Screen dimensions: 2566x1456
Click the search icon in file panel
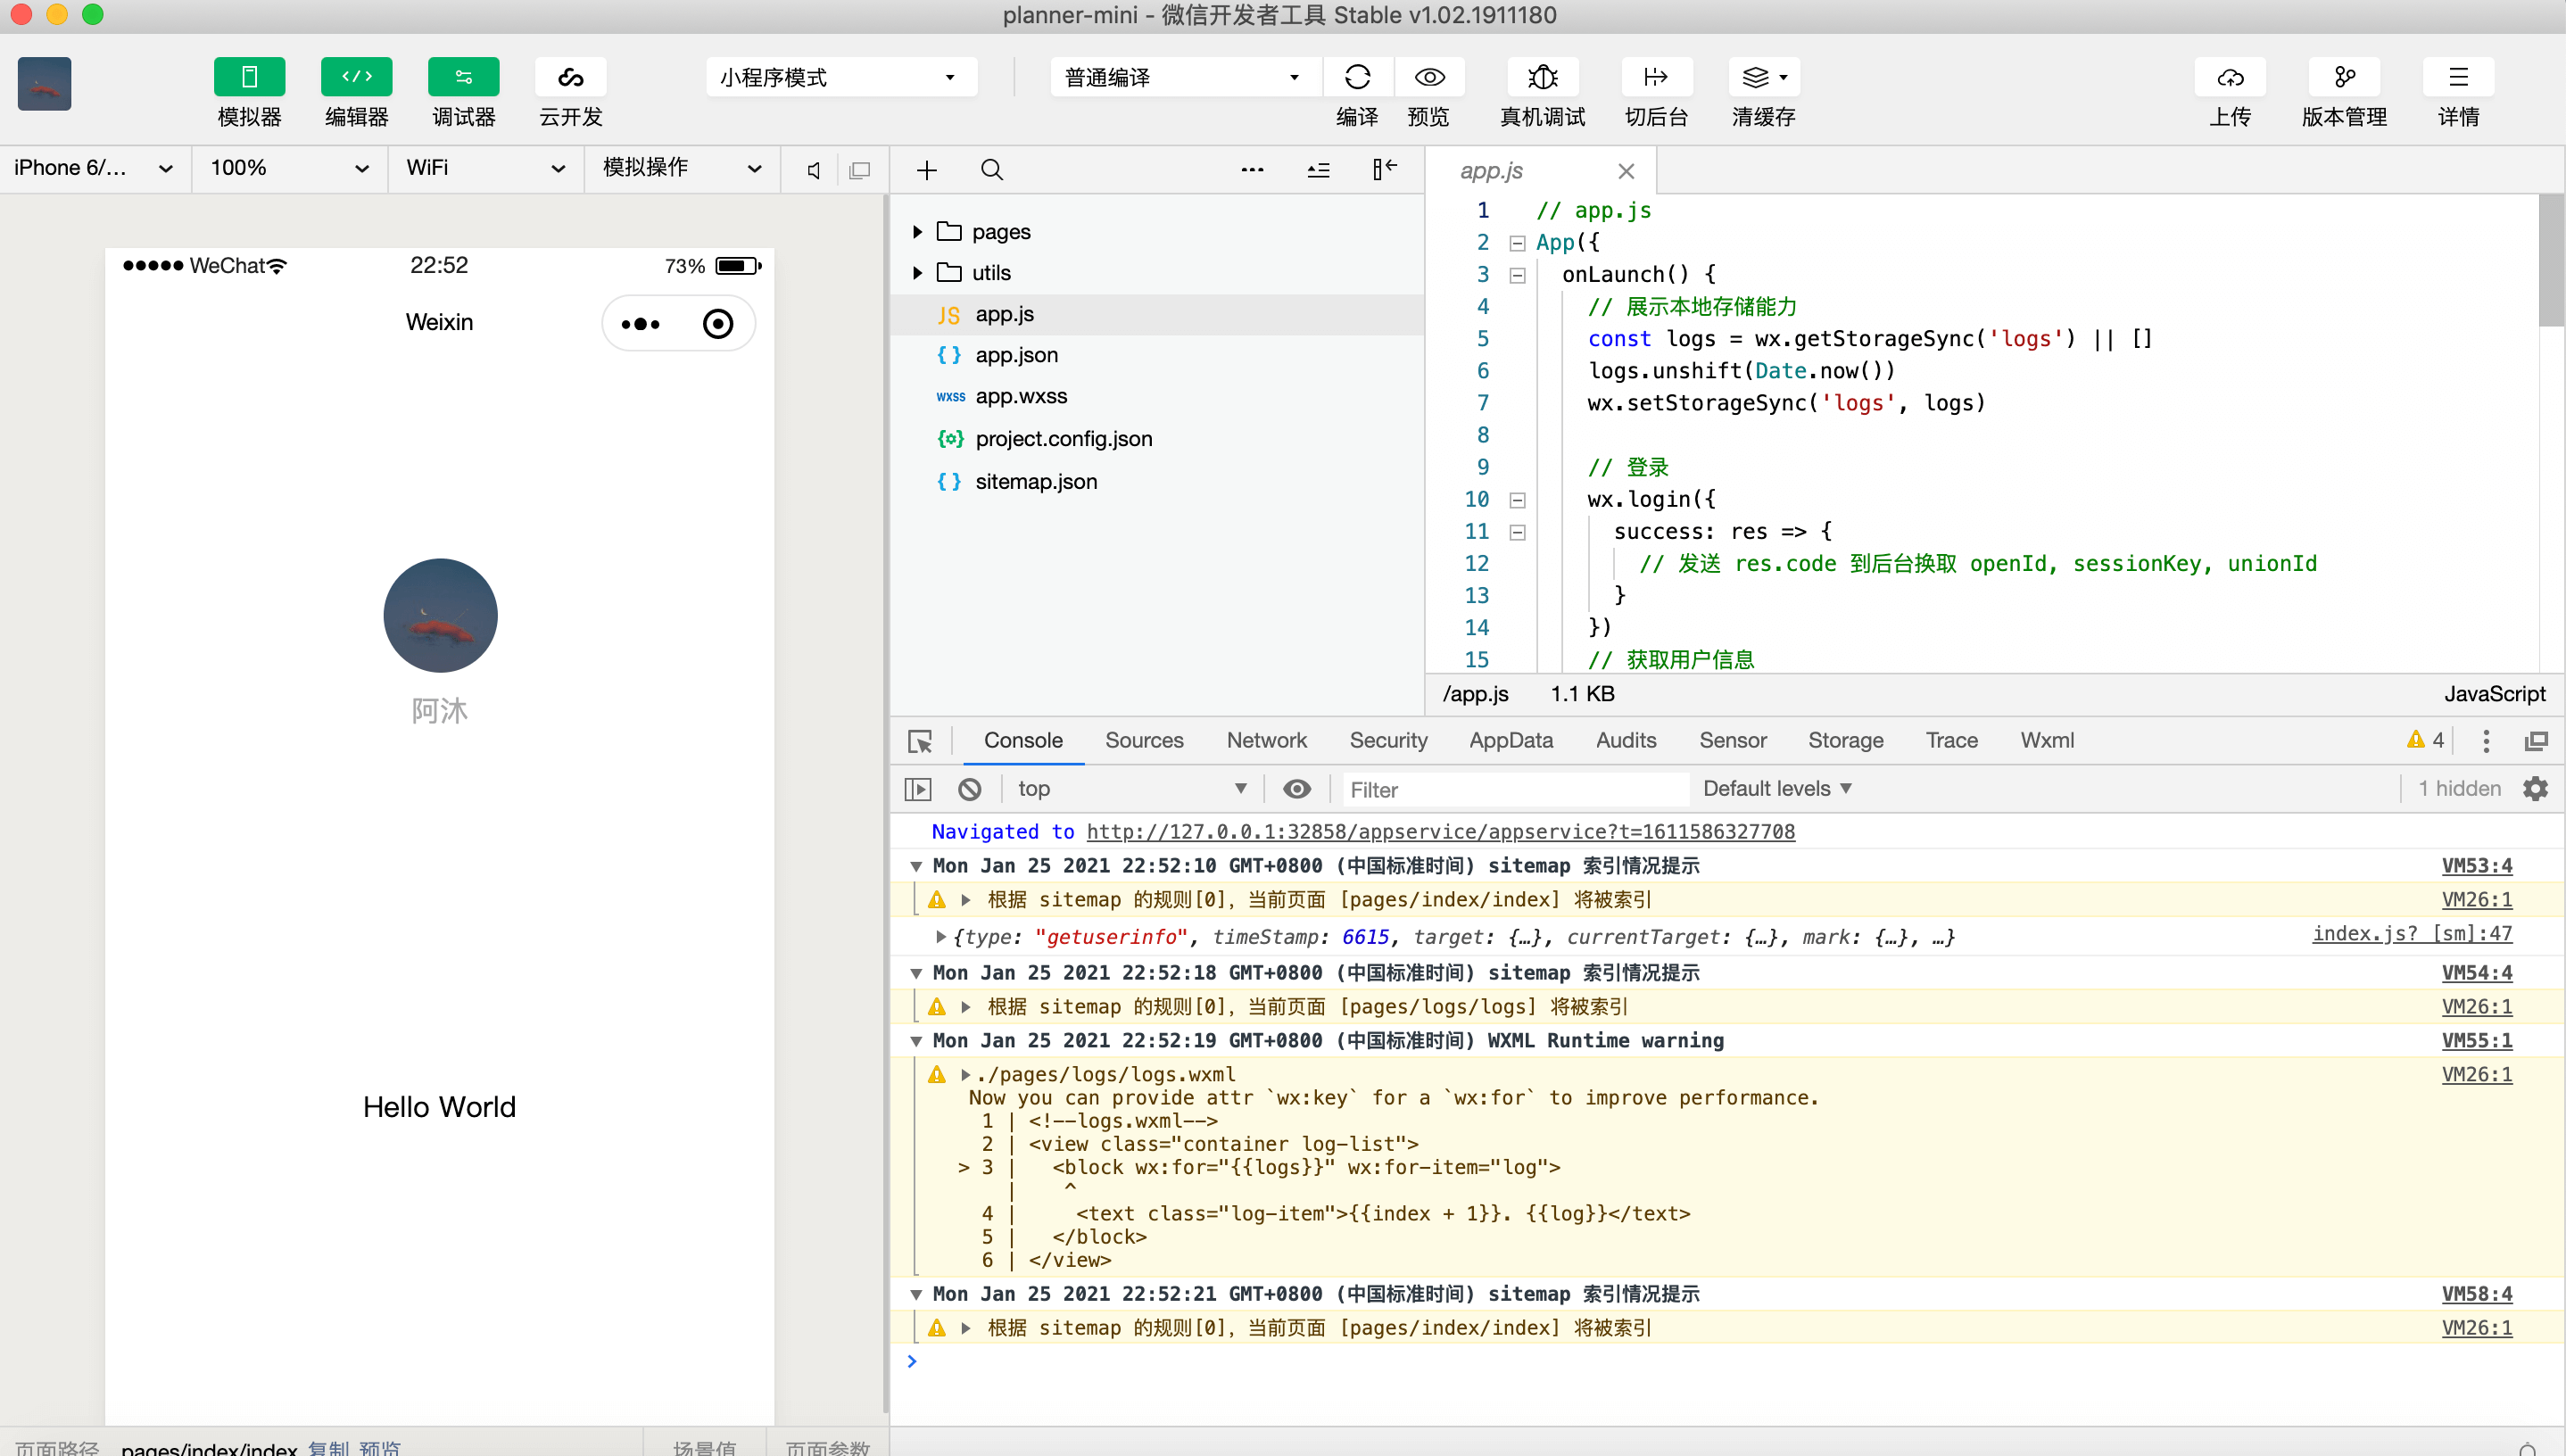click(991, 170)
